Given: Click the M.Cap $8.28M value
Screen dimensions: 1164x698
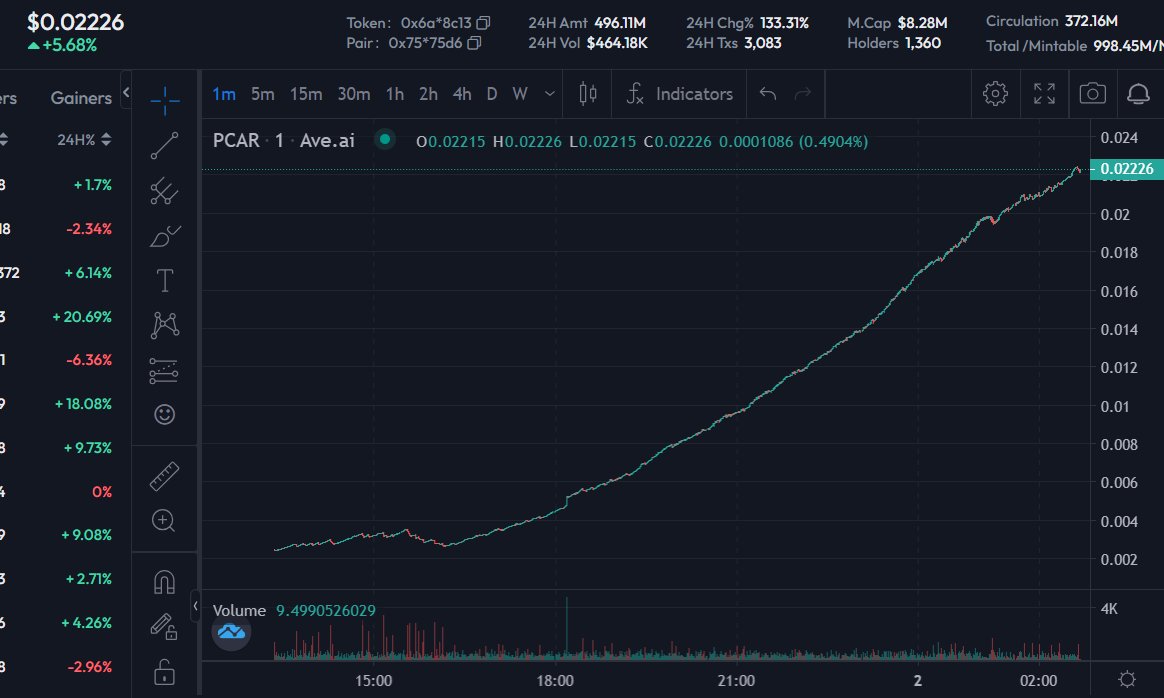Looking at the screenshot, I should click(922, 23).
